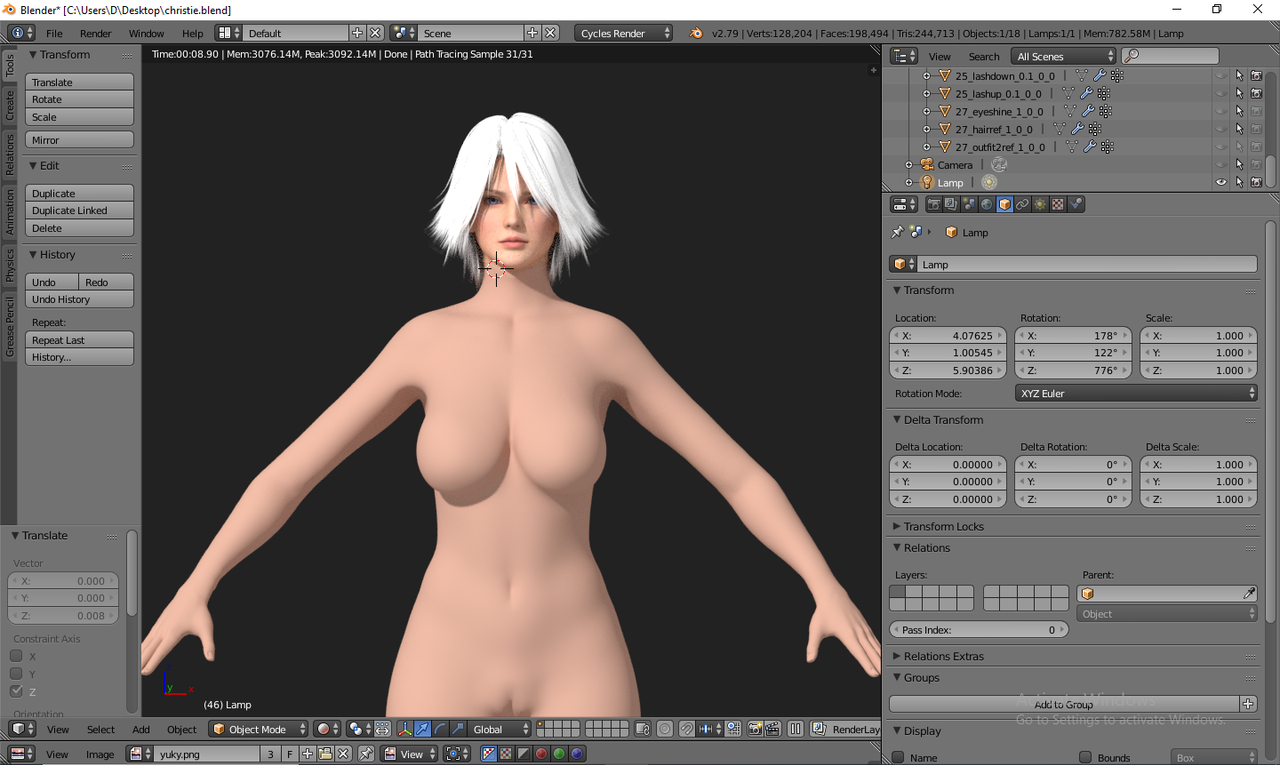The height and width of the screenshot is (765, 1280).
Task: Click the pin image icon in image editor
Action: (366, 754)
